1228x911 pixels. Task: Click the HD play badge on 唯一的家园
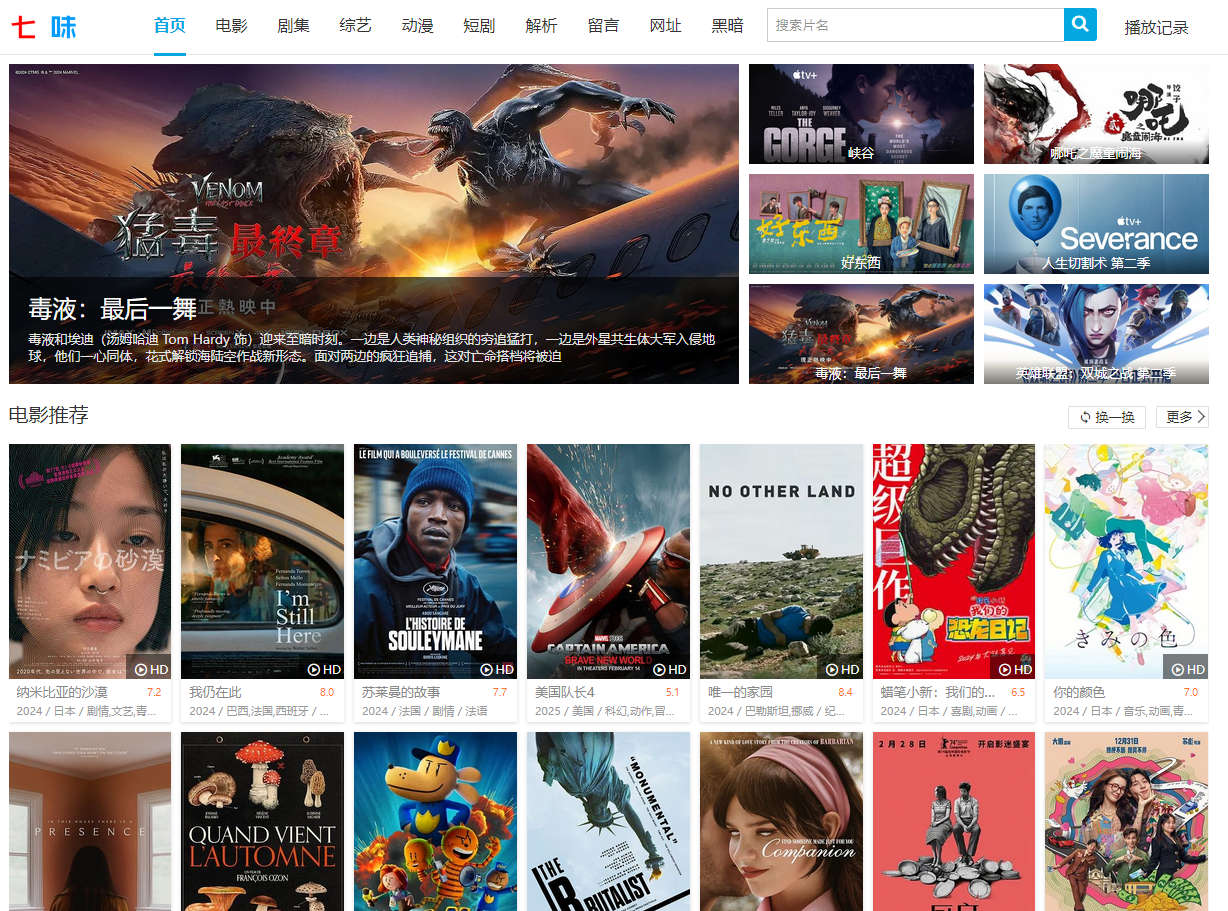[x=843, y=669]
